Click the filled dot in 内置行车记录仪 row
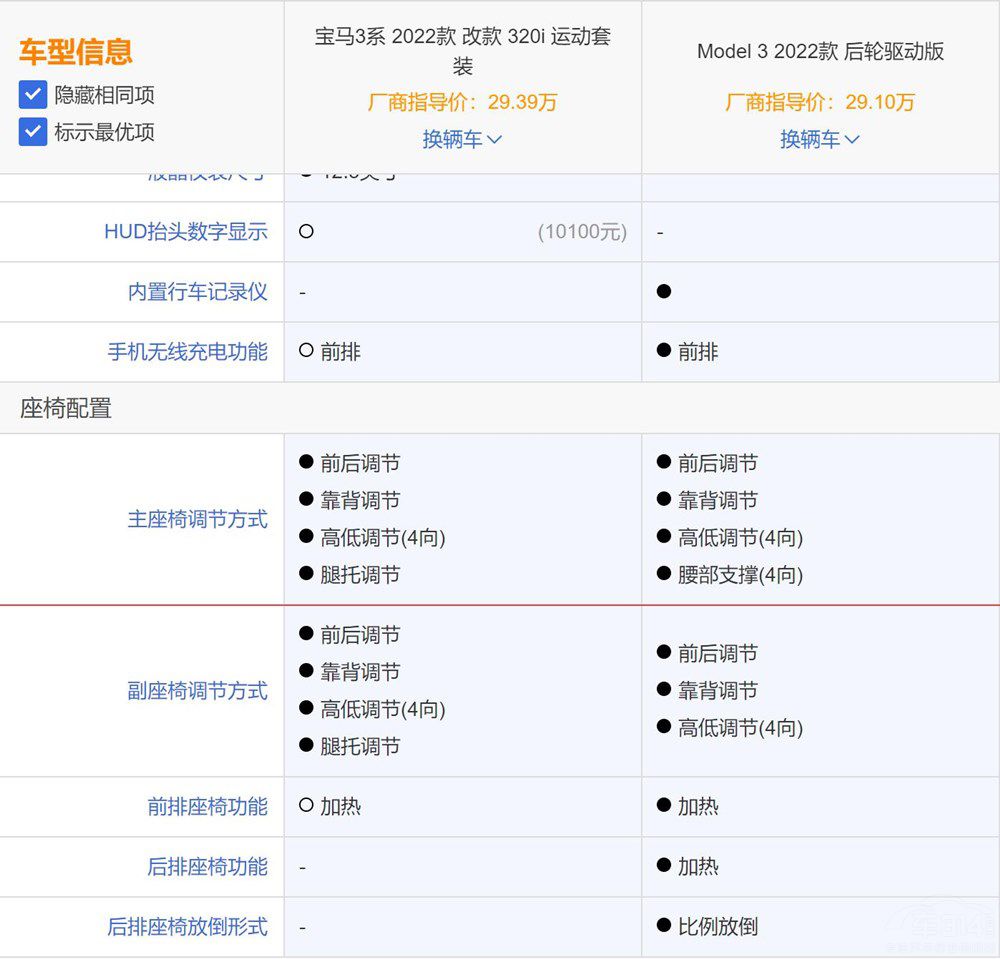Viewport: 1000px width, 959px height. [664, 292]
